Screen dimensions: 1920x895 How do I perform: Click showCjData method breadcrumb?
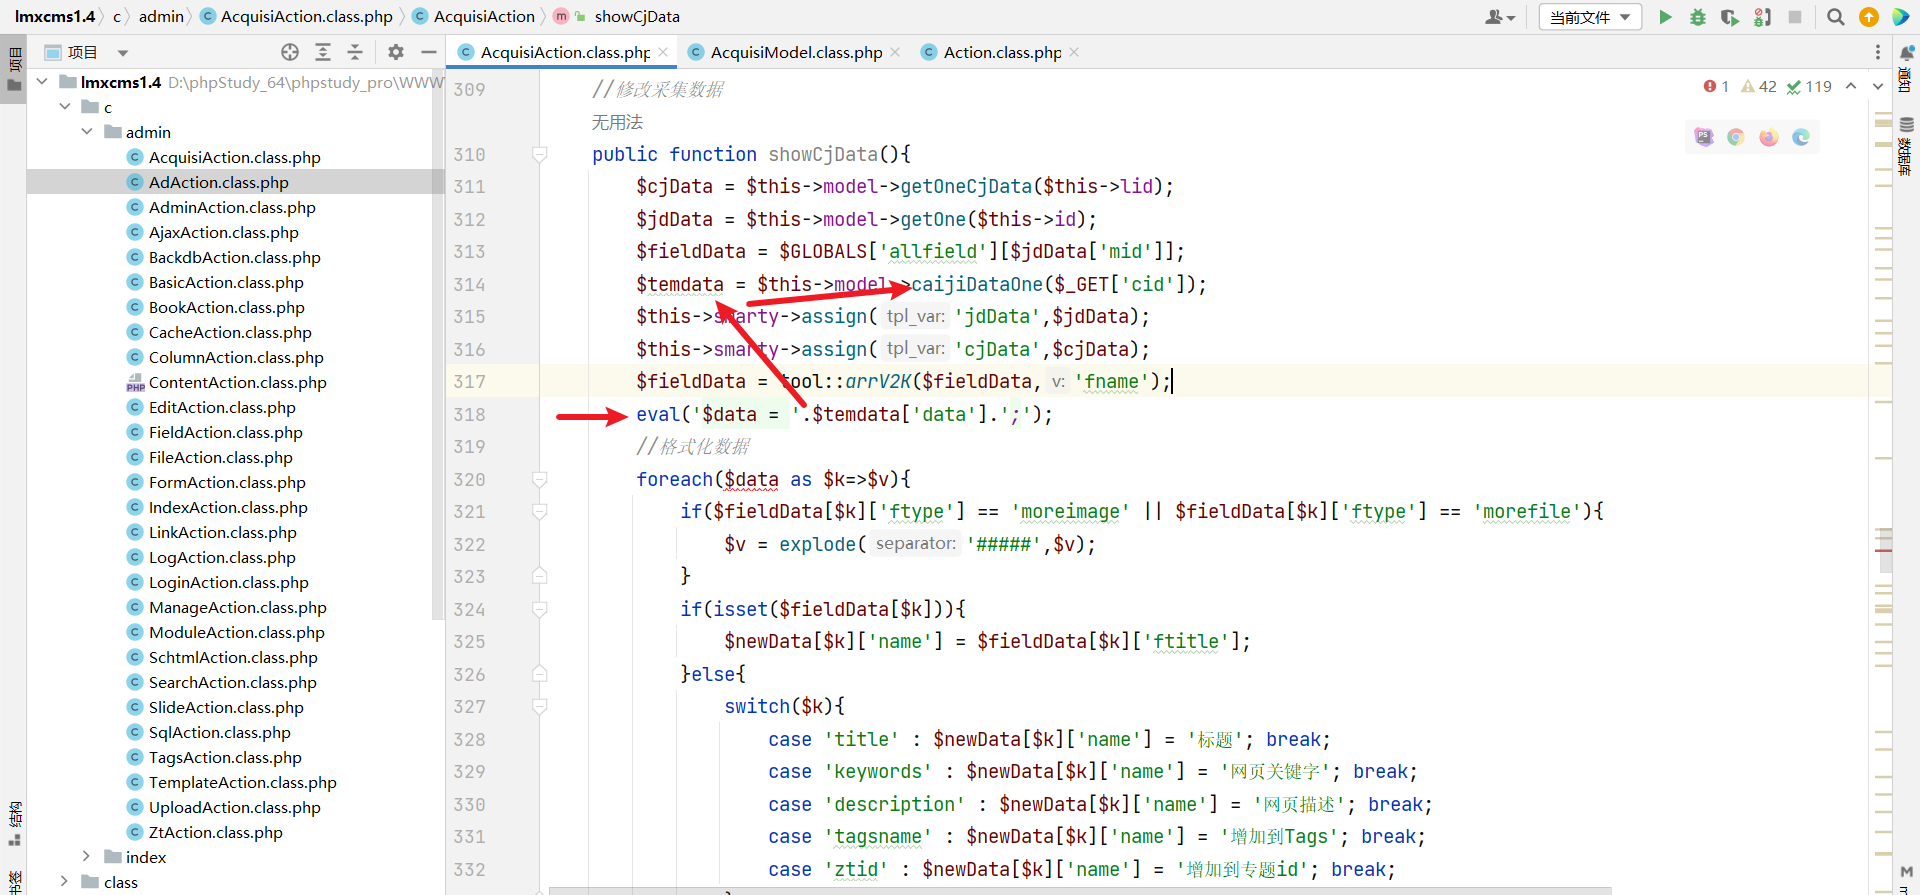616,16
